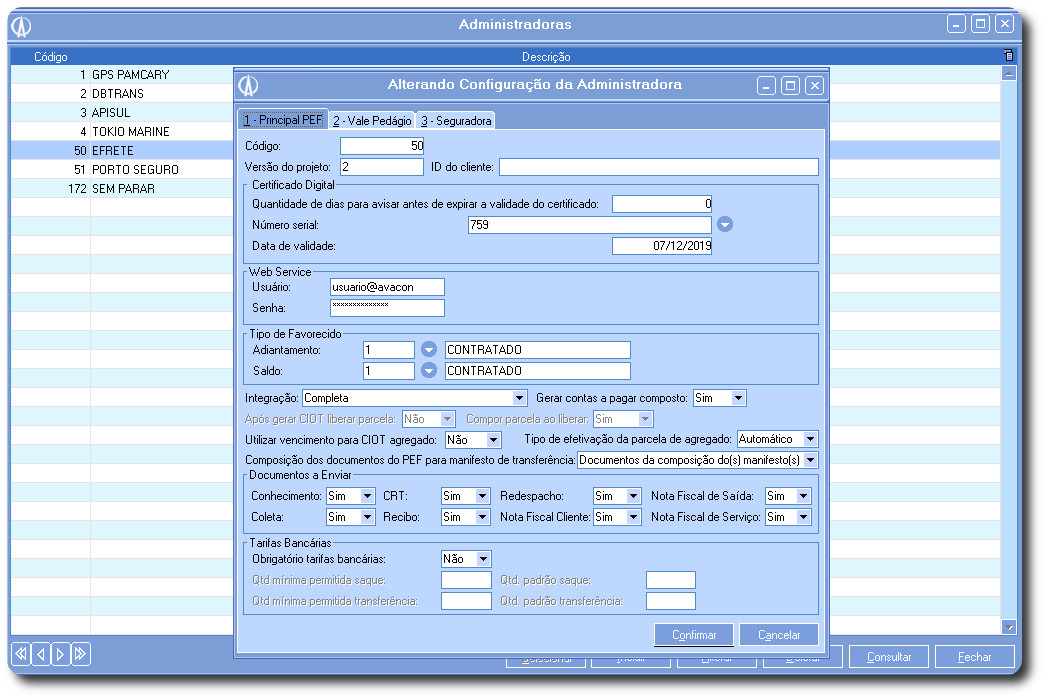Viewport: 1045px width, 698px height.
Task: Click the ID do cliente field
Action: pyautogui.click(x=658, y=167)
